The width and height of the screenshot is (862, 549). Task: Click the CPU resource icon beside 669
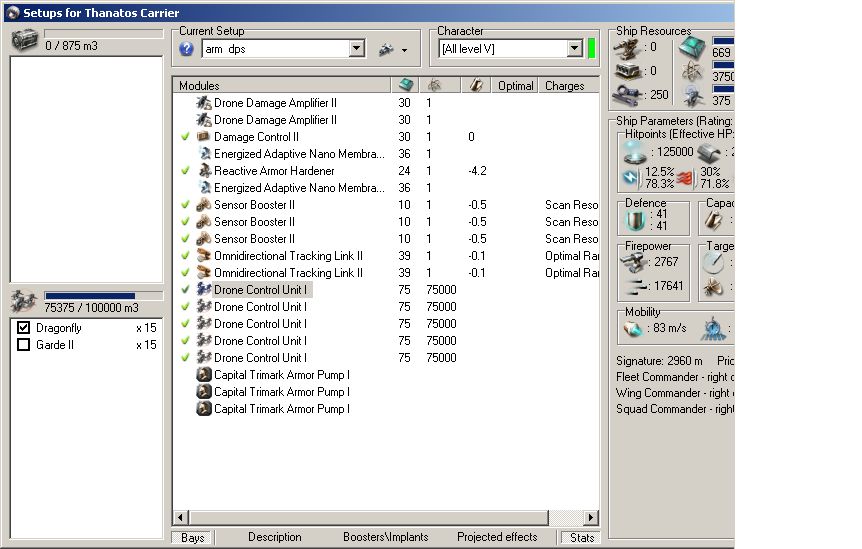(x=692, y=47)
